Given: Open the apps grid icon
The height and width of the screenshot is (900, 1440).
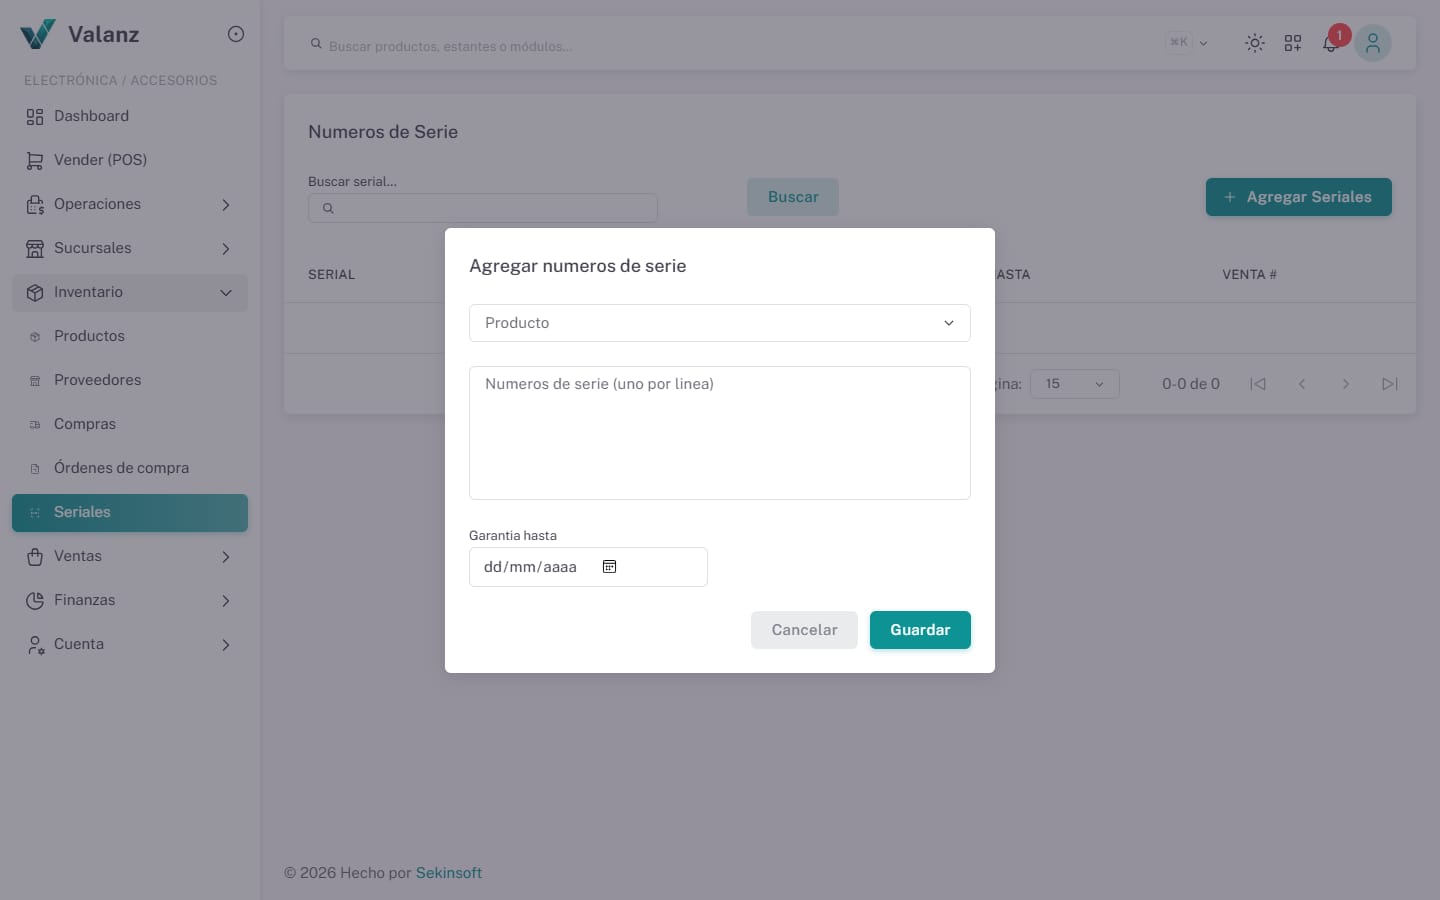Looking at the screenshot, I should pos(1293,43).
